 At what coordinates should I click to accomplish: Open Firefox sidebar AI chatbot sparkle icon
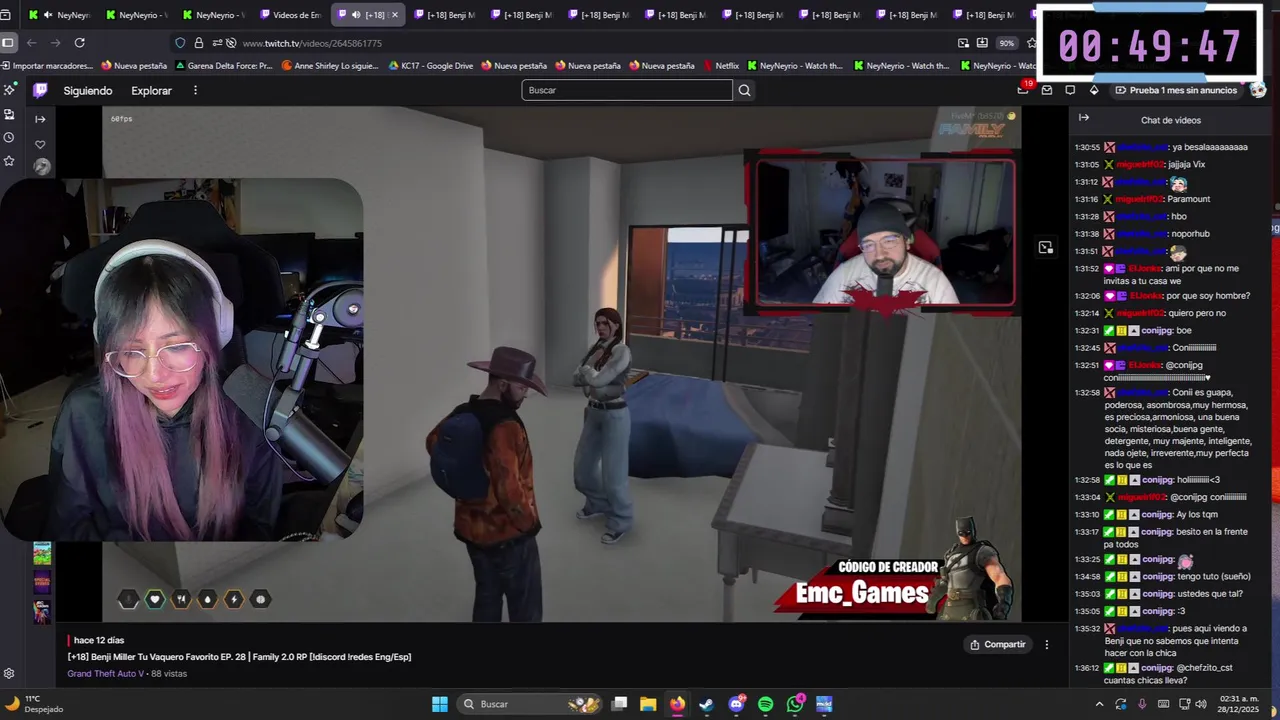click(9, 90)
